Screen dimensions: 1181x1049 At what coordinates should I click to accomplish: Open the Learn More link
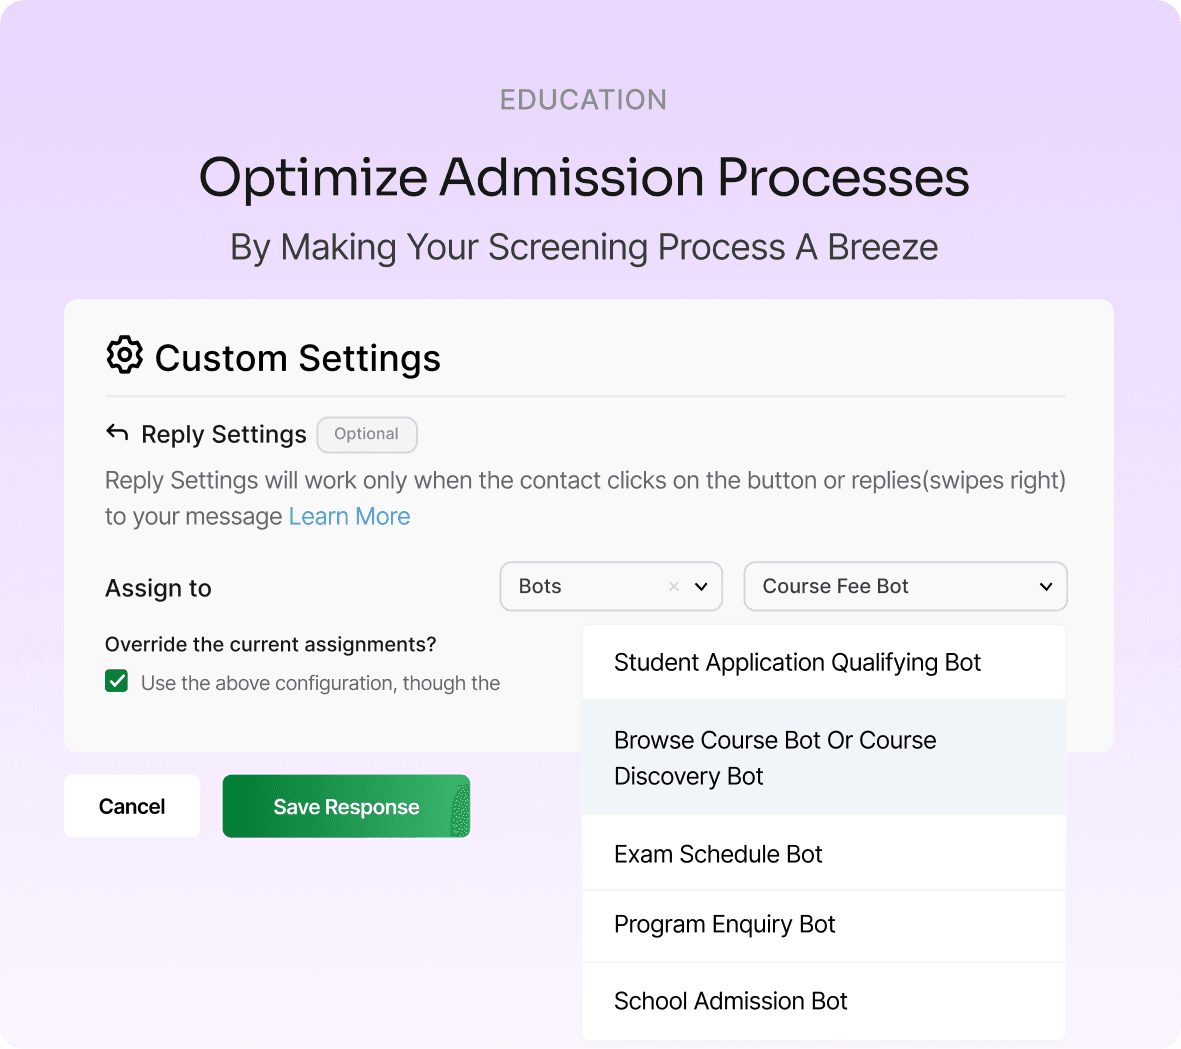coord(349,516)
